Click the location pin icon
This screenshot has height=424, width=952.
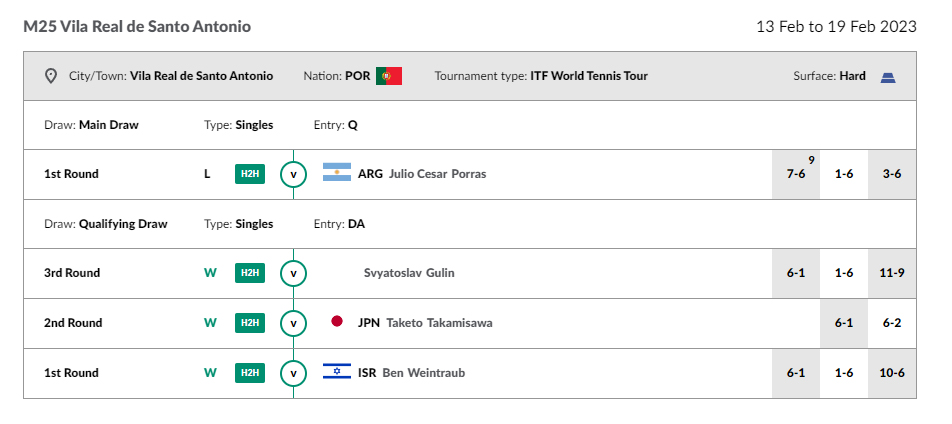click(x=51, y=76)
